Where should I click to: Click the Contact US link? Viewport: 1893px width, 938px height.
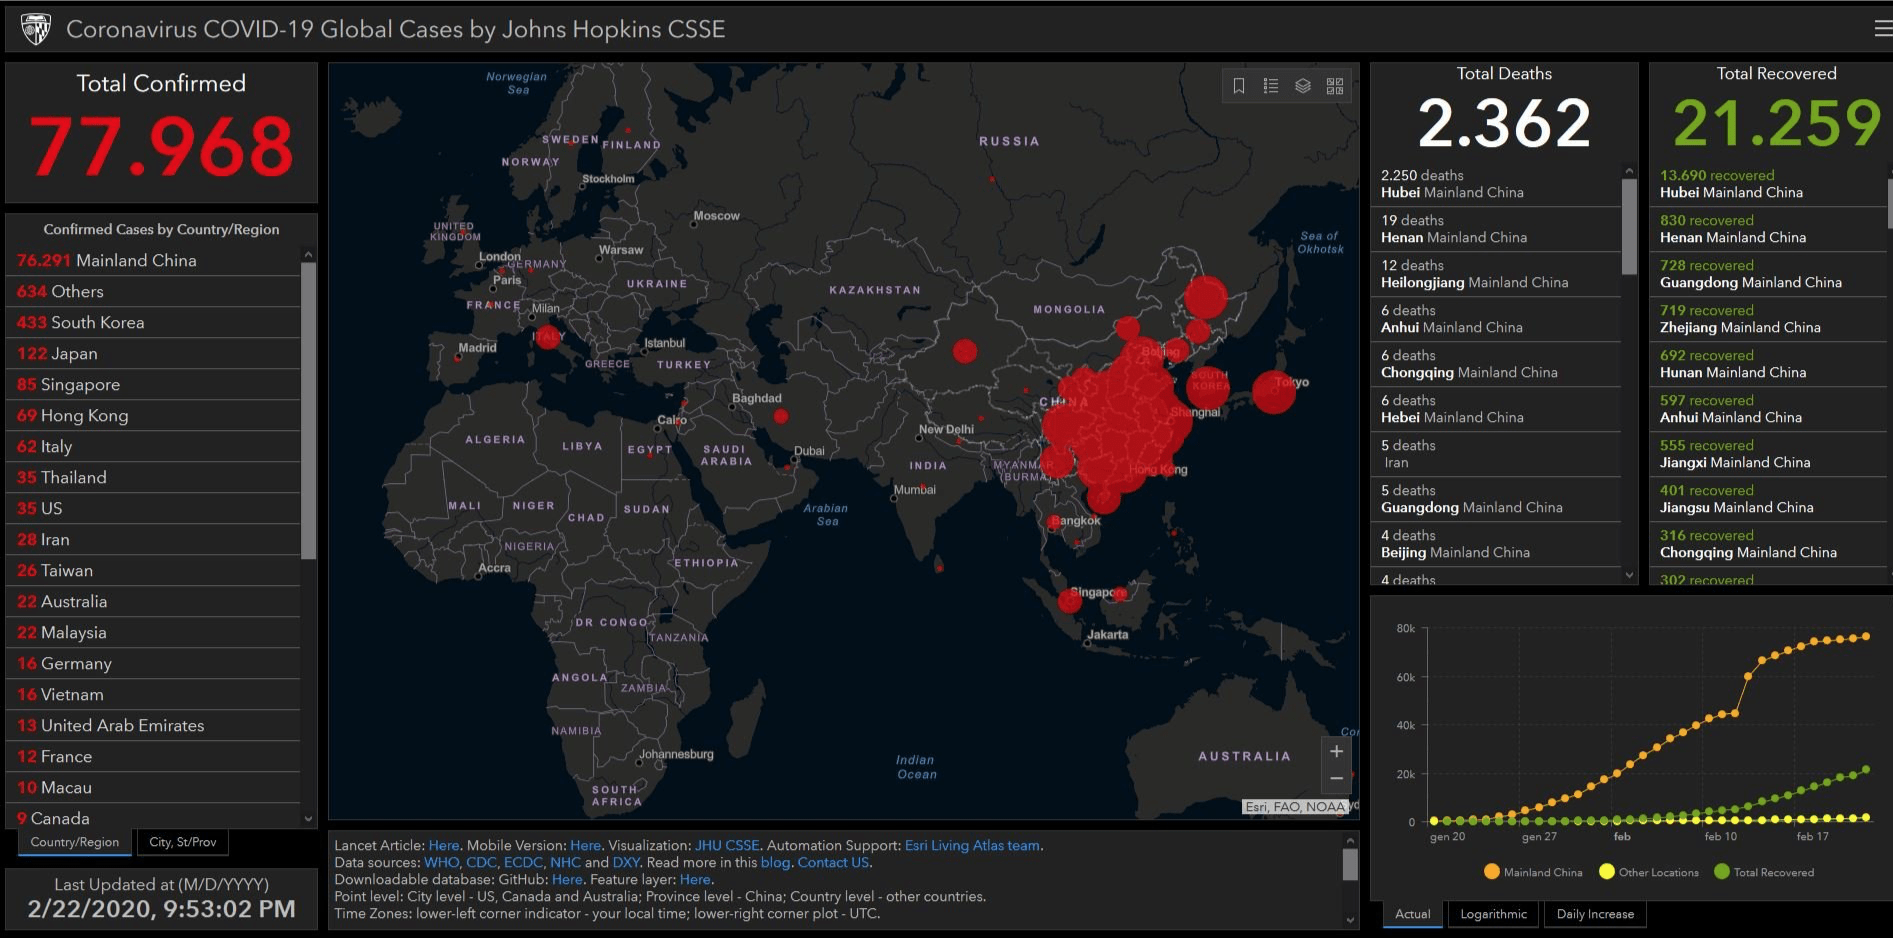(x=833, y=863)
